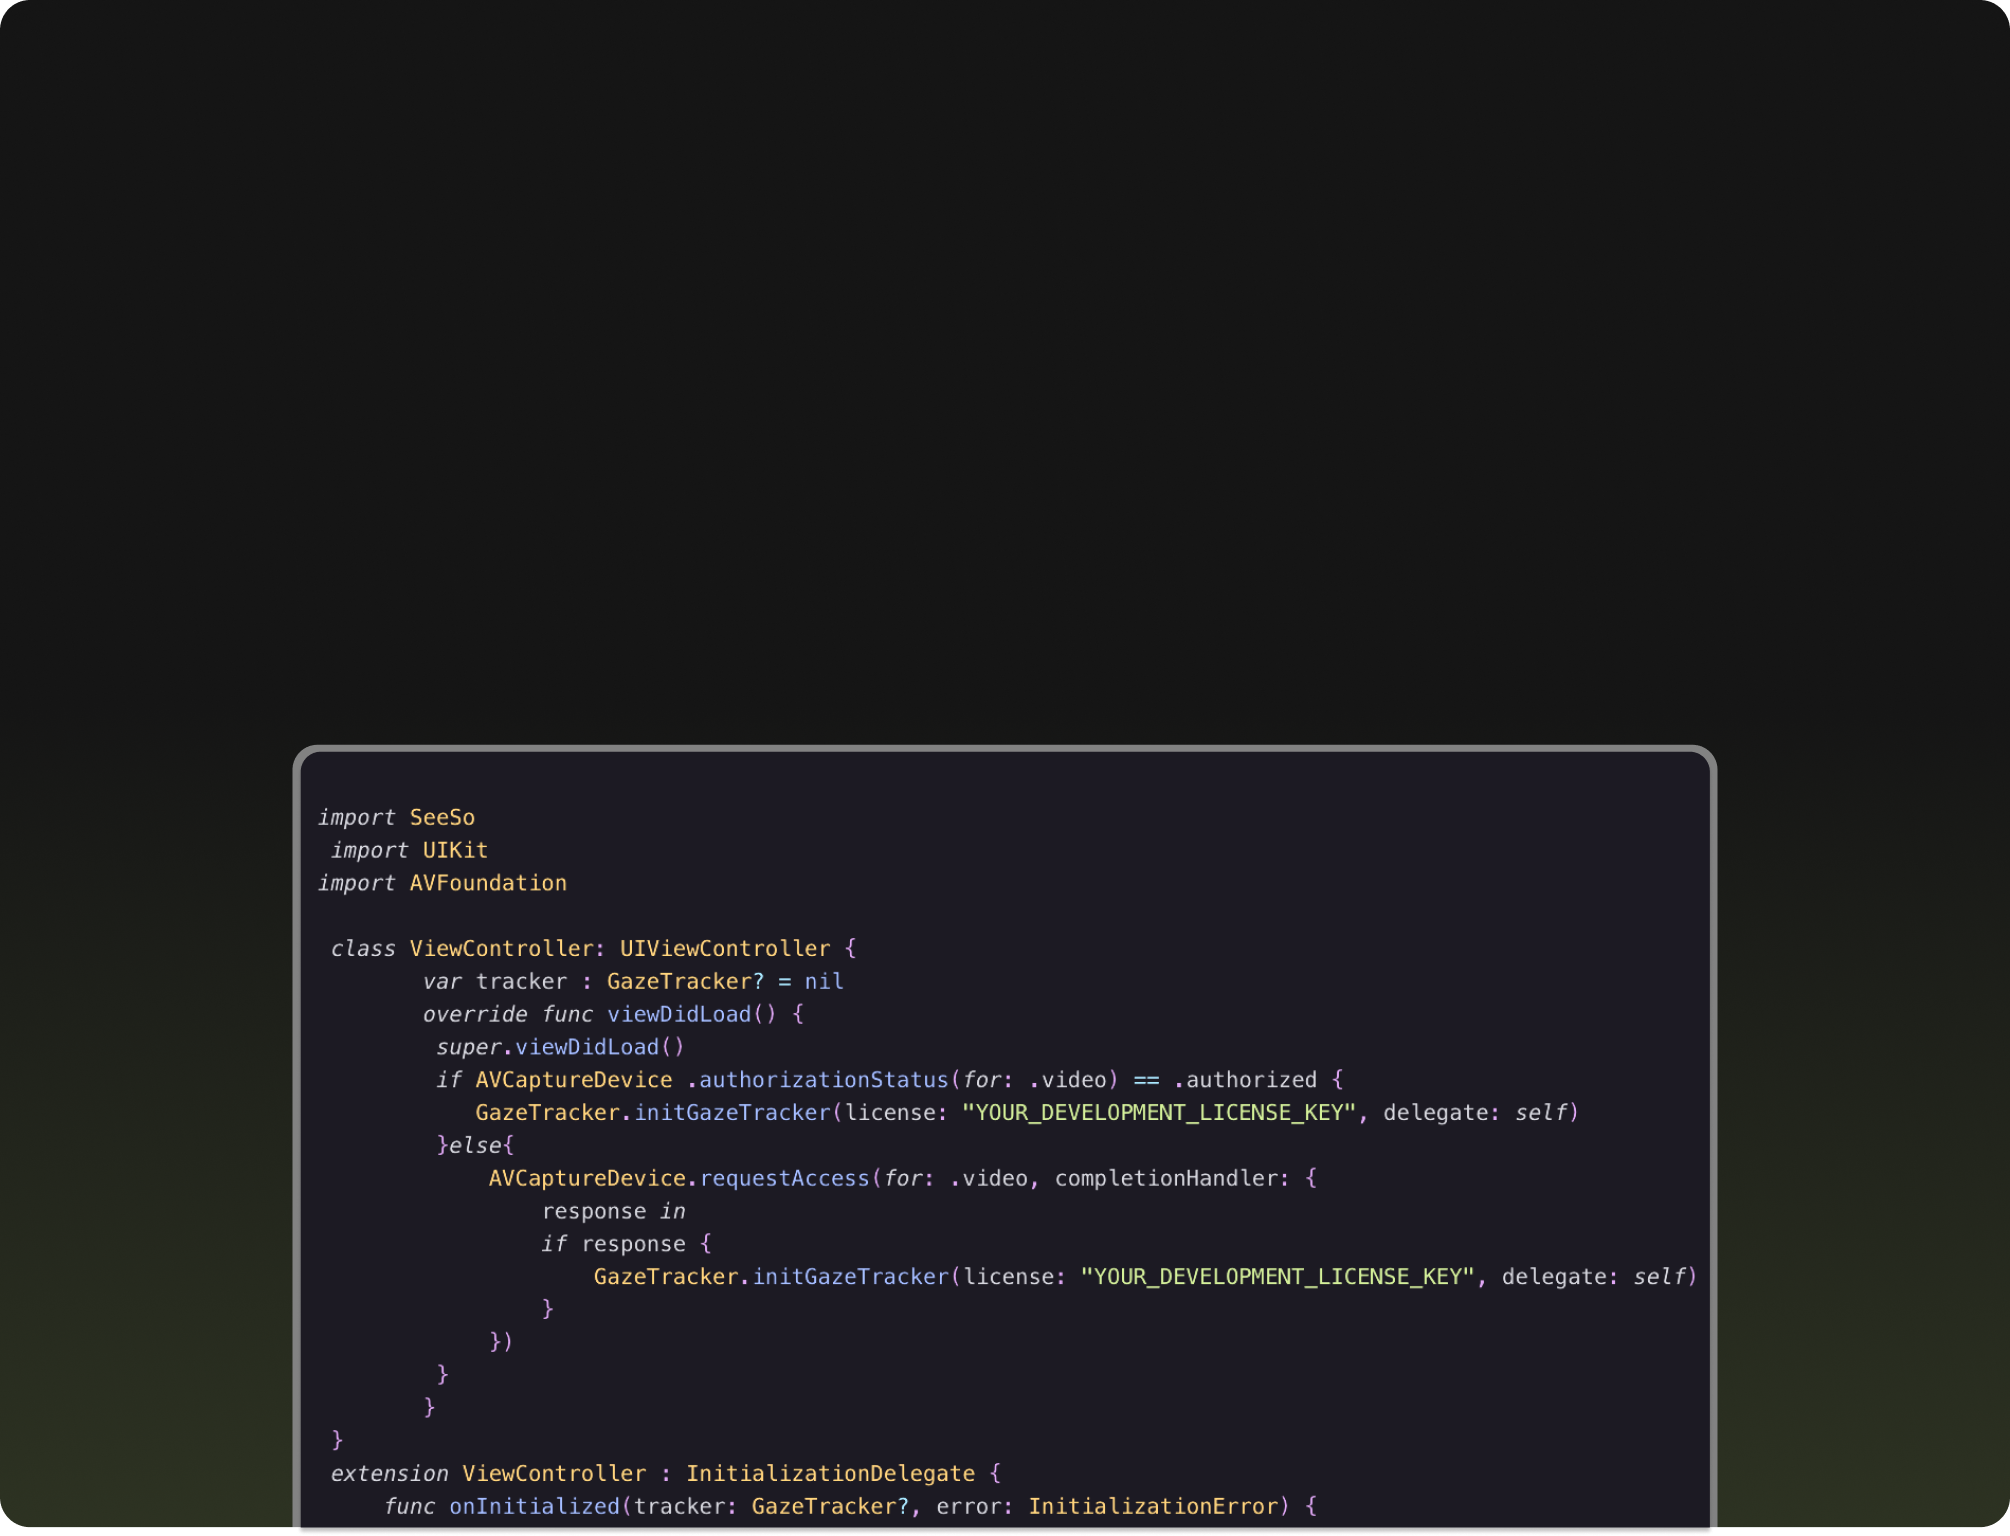
Task: Click the UIViewController superclass name
Action: click(x=724, y=948)
